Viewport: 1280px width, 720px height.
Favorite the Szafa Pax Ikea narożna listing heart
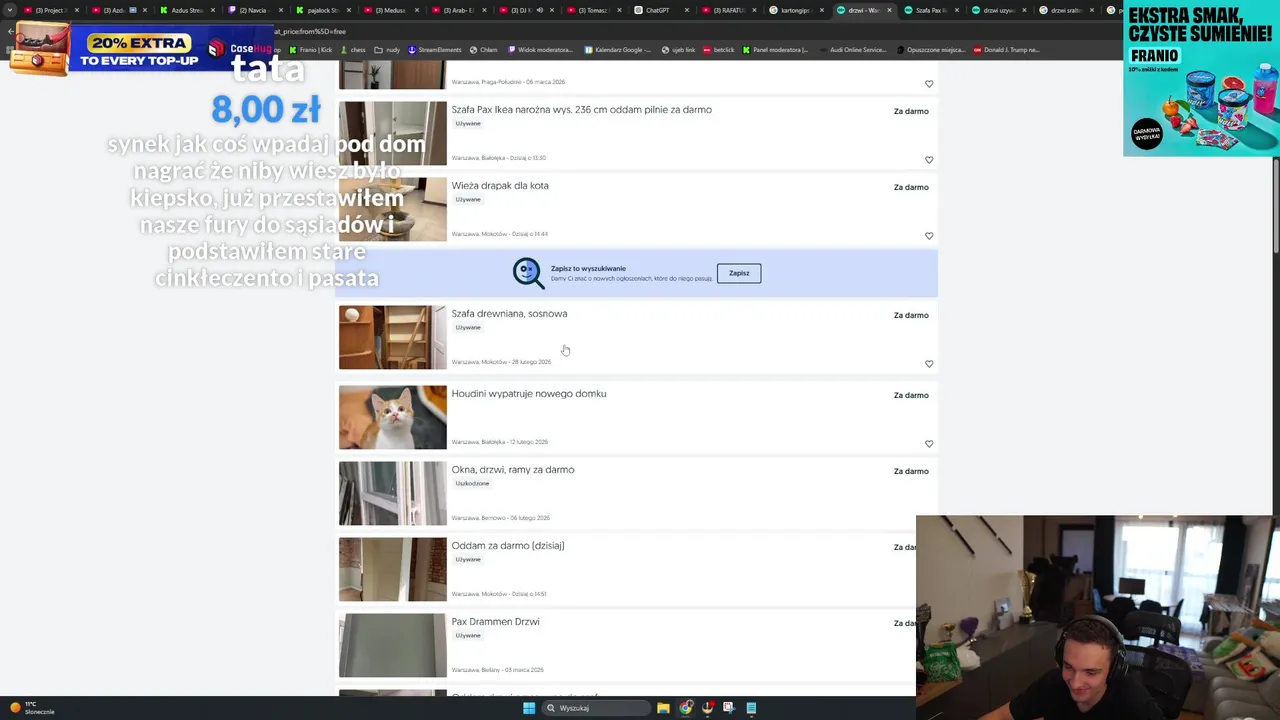pyautogui.click(x=929, y=160)
